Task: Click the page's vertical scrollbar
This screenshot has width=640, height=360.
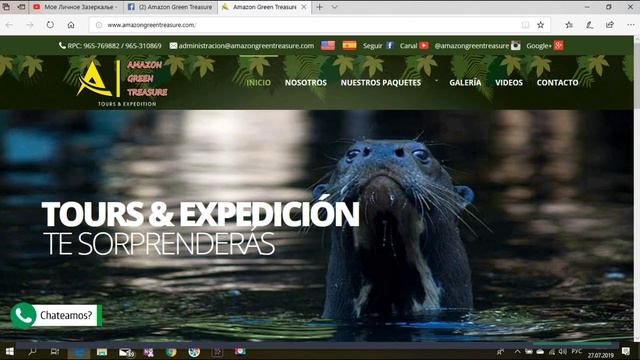Action: coord(637,188)
